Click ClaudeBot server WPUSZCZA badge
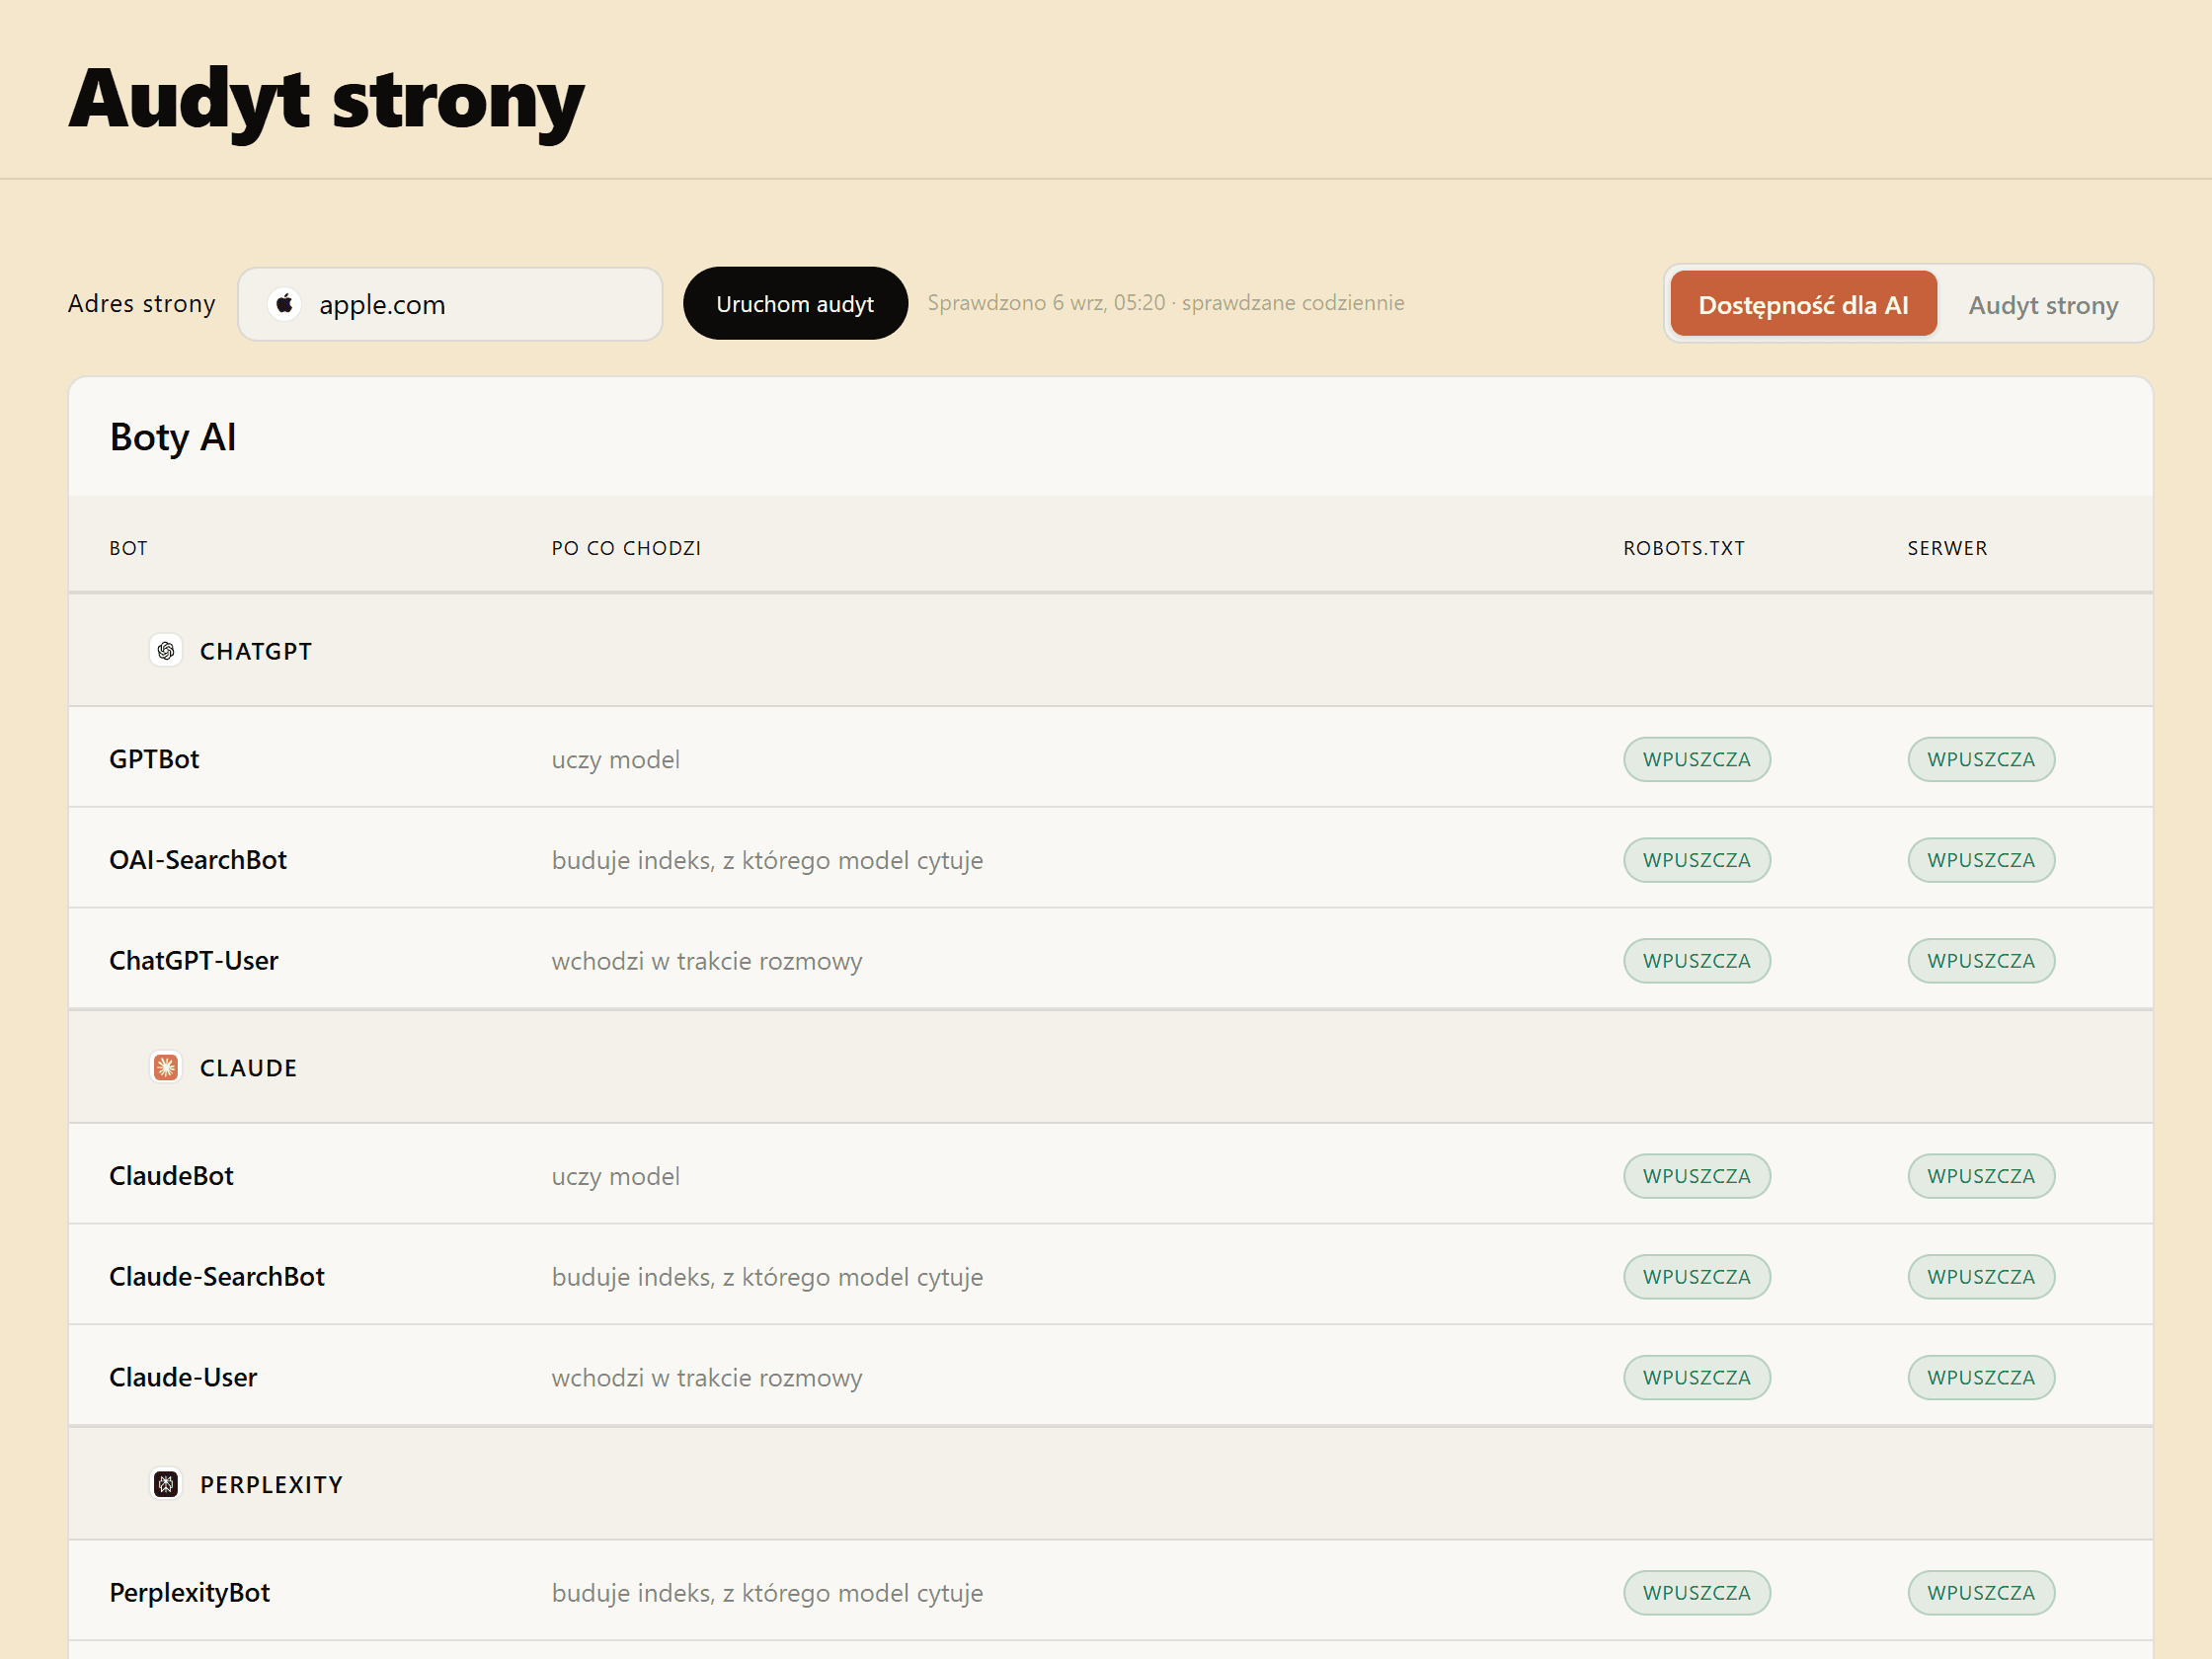This screenshot has width=2212, height=1659. [x=1981, y=1176]
